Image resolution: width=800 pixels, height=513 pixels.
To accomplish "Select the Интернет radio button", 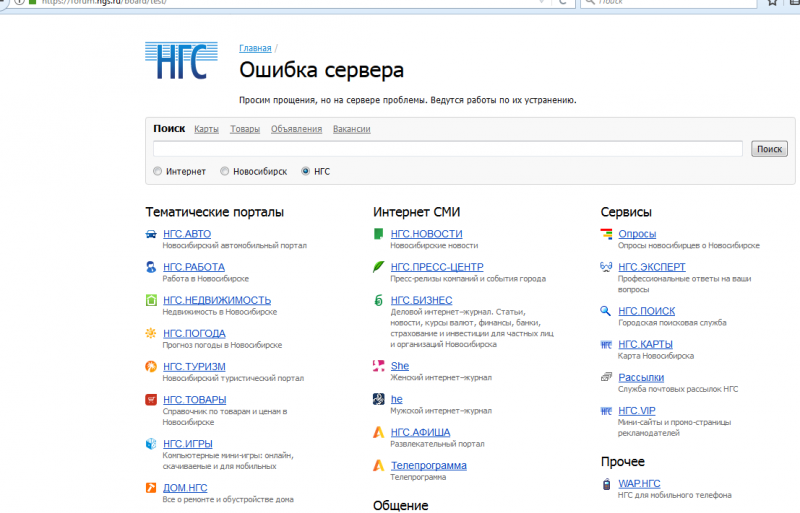I will 158,171.
